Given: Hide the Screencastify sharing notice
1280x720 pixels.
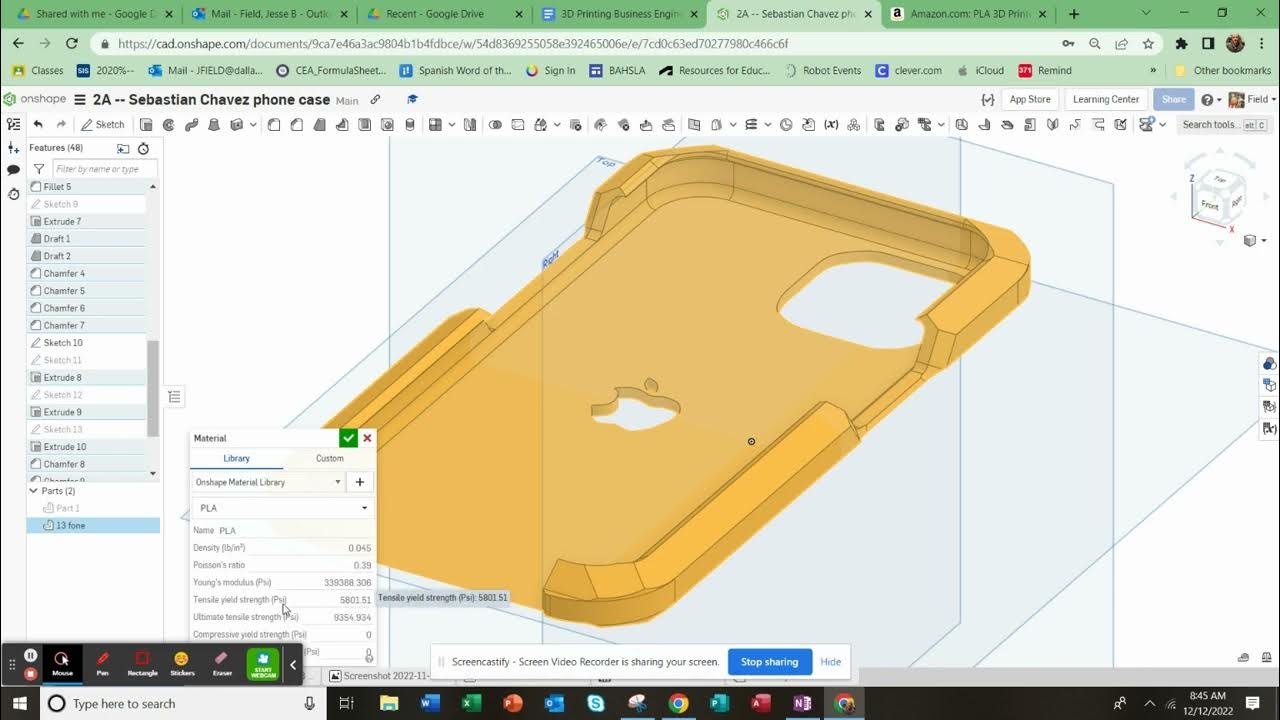Looking at the screenshot, I should pos(830,662).
